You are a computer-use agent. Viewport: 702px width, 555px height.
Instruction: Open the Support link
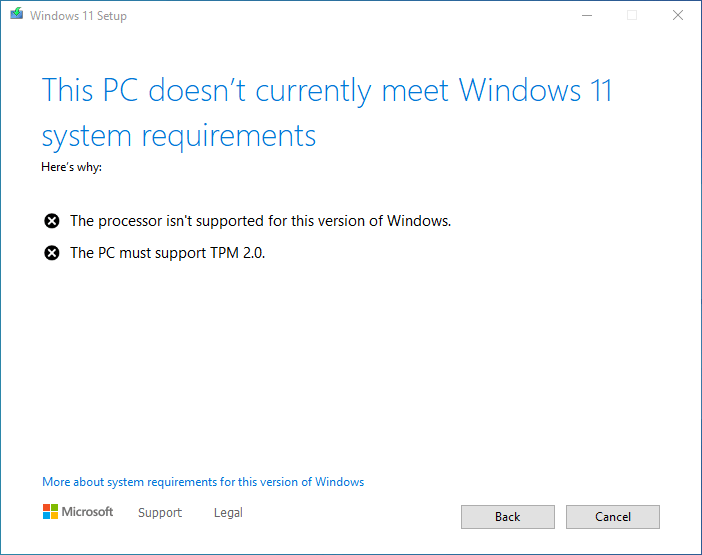click(160, 512)
